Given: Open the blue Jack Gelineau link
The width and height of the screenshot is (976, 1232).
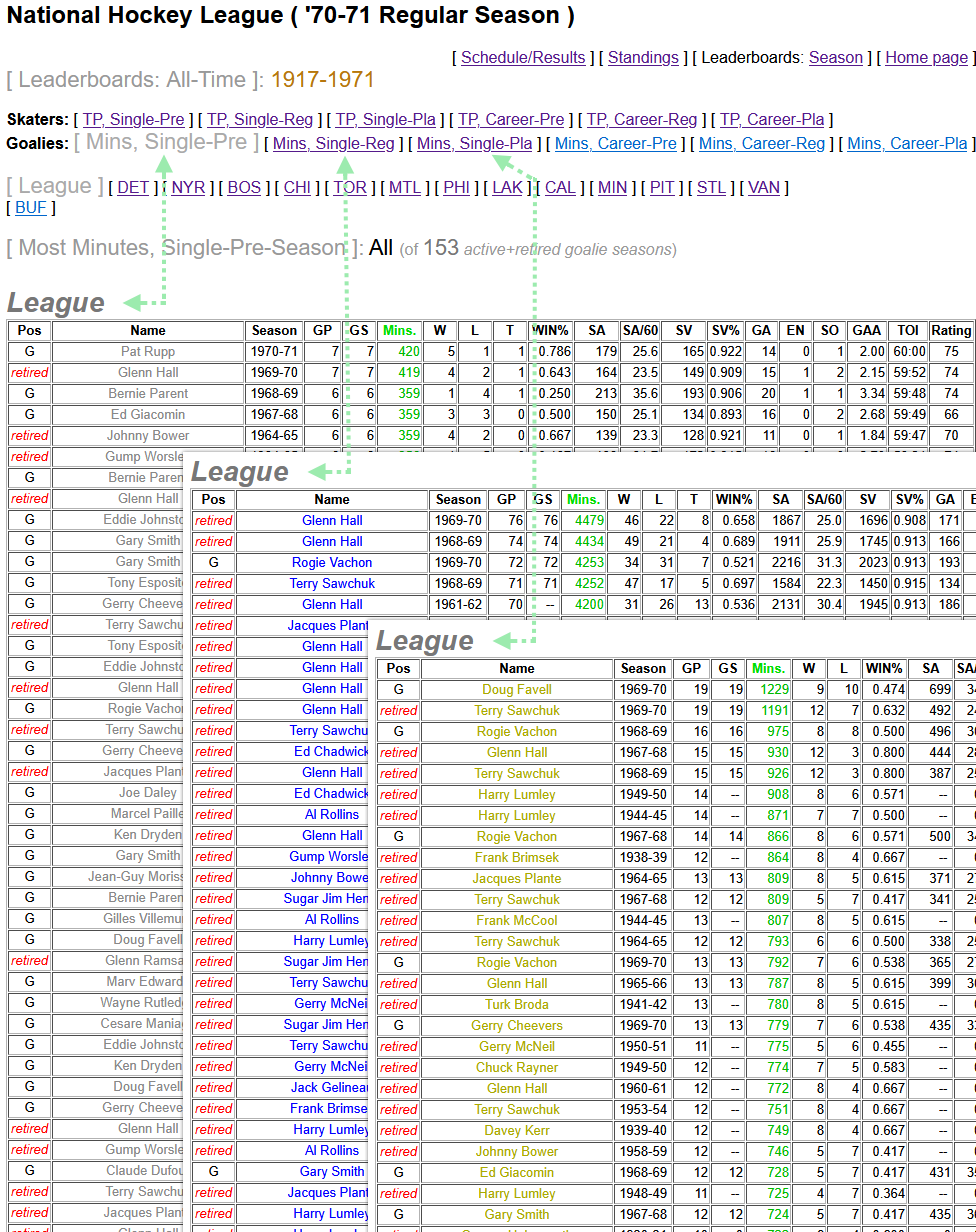Looking at the screenshot, I should 330,1088.
